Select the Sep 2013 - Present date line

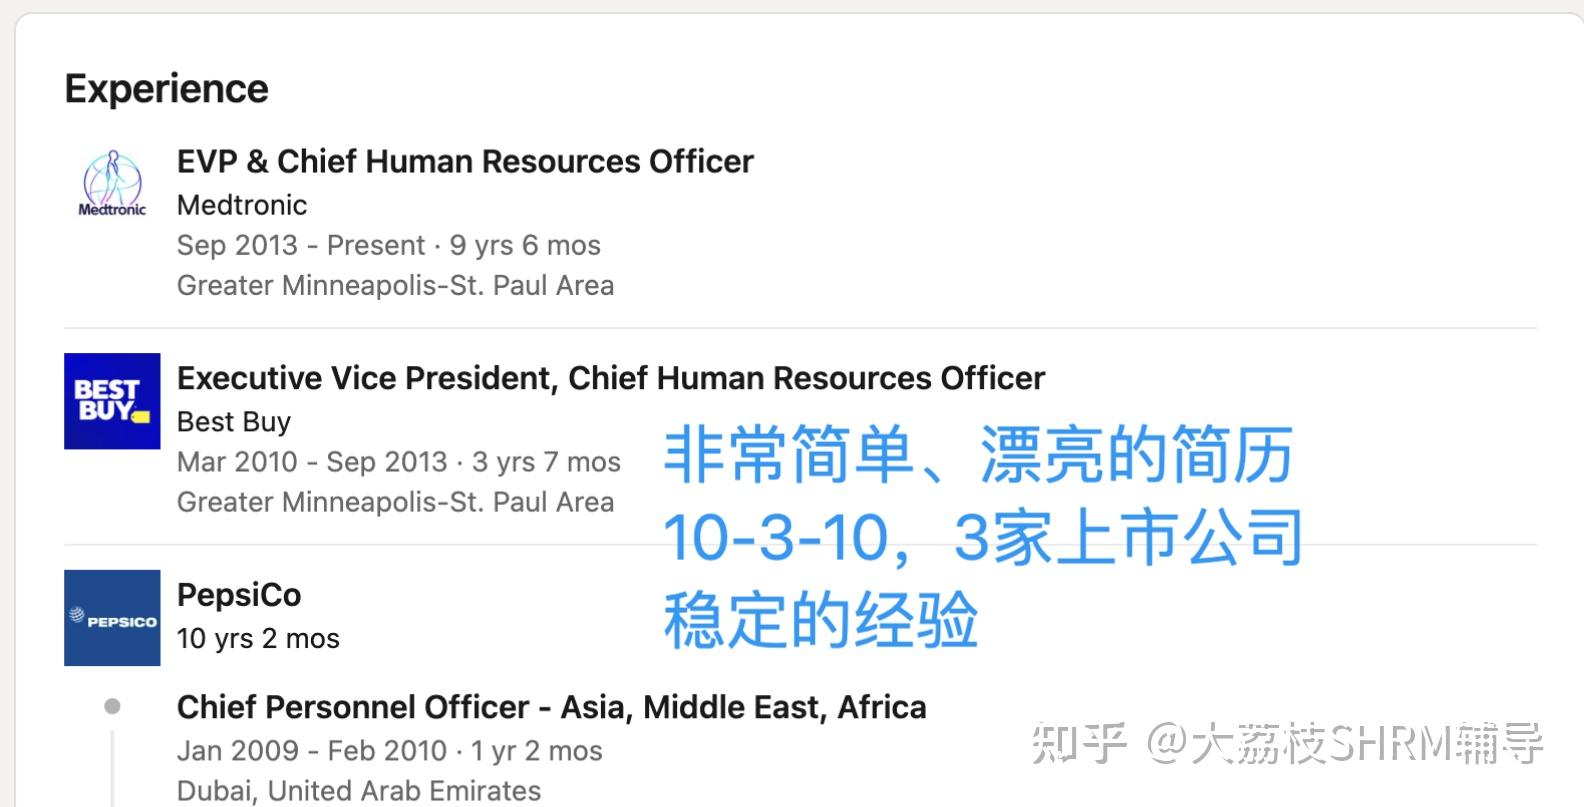coord(388,245)
